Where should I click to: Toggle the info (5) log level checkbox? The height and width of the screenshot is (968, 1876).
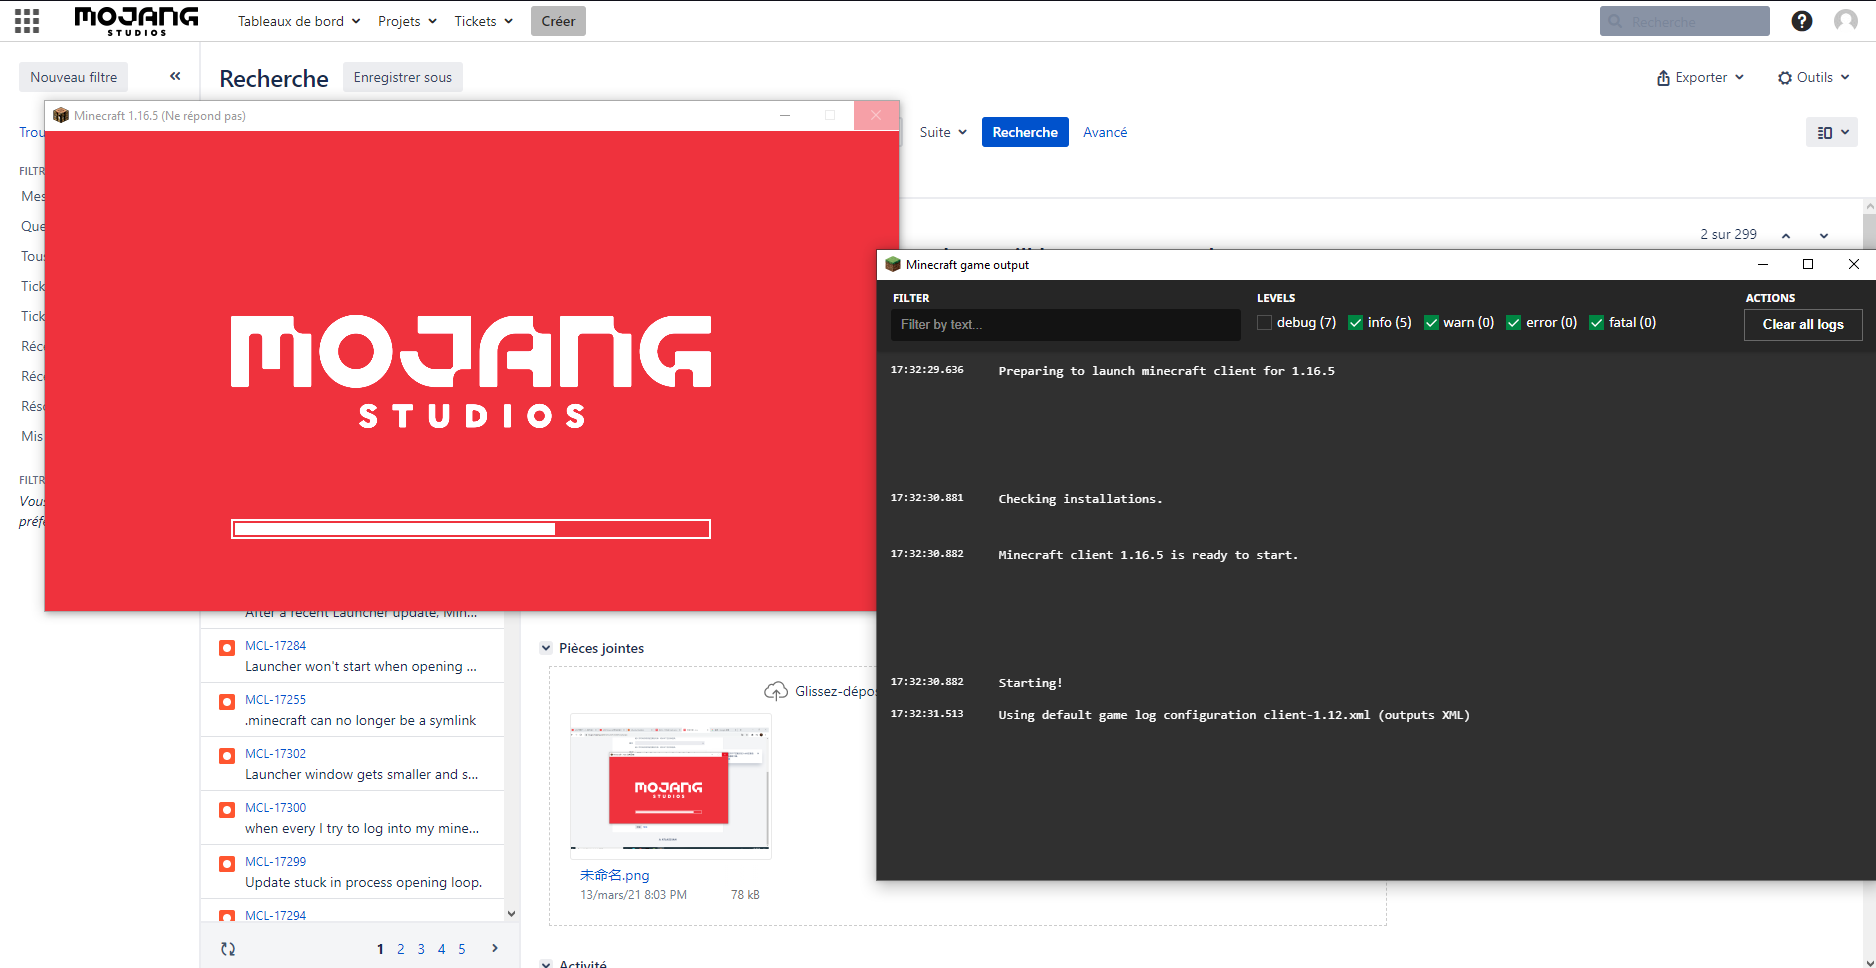tap(1356, 322)
